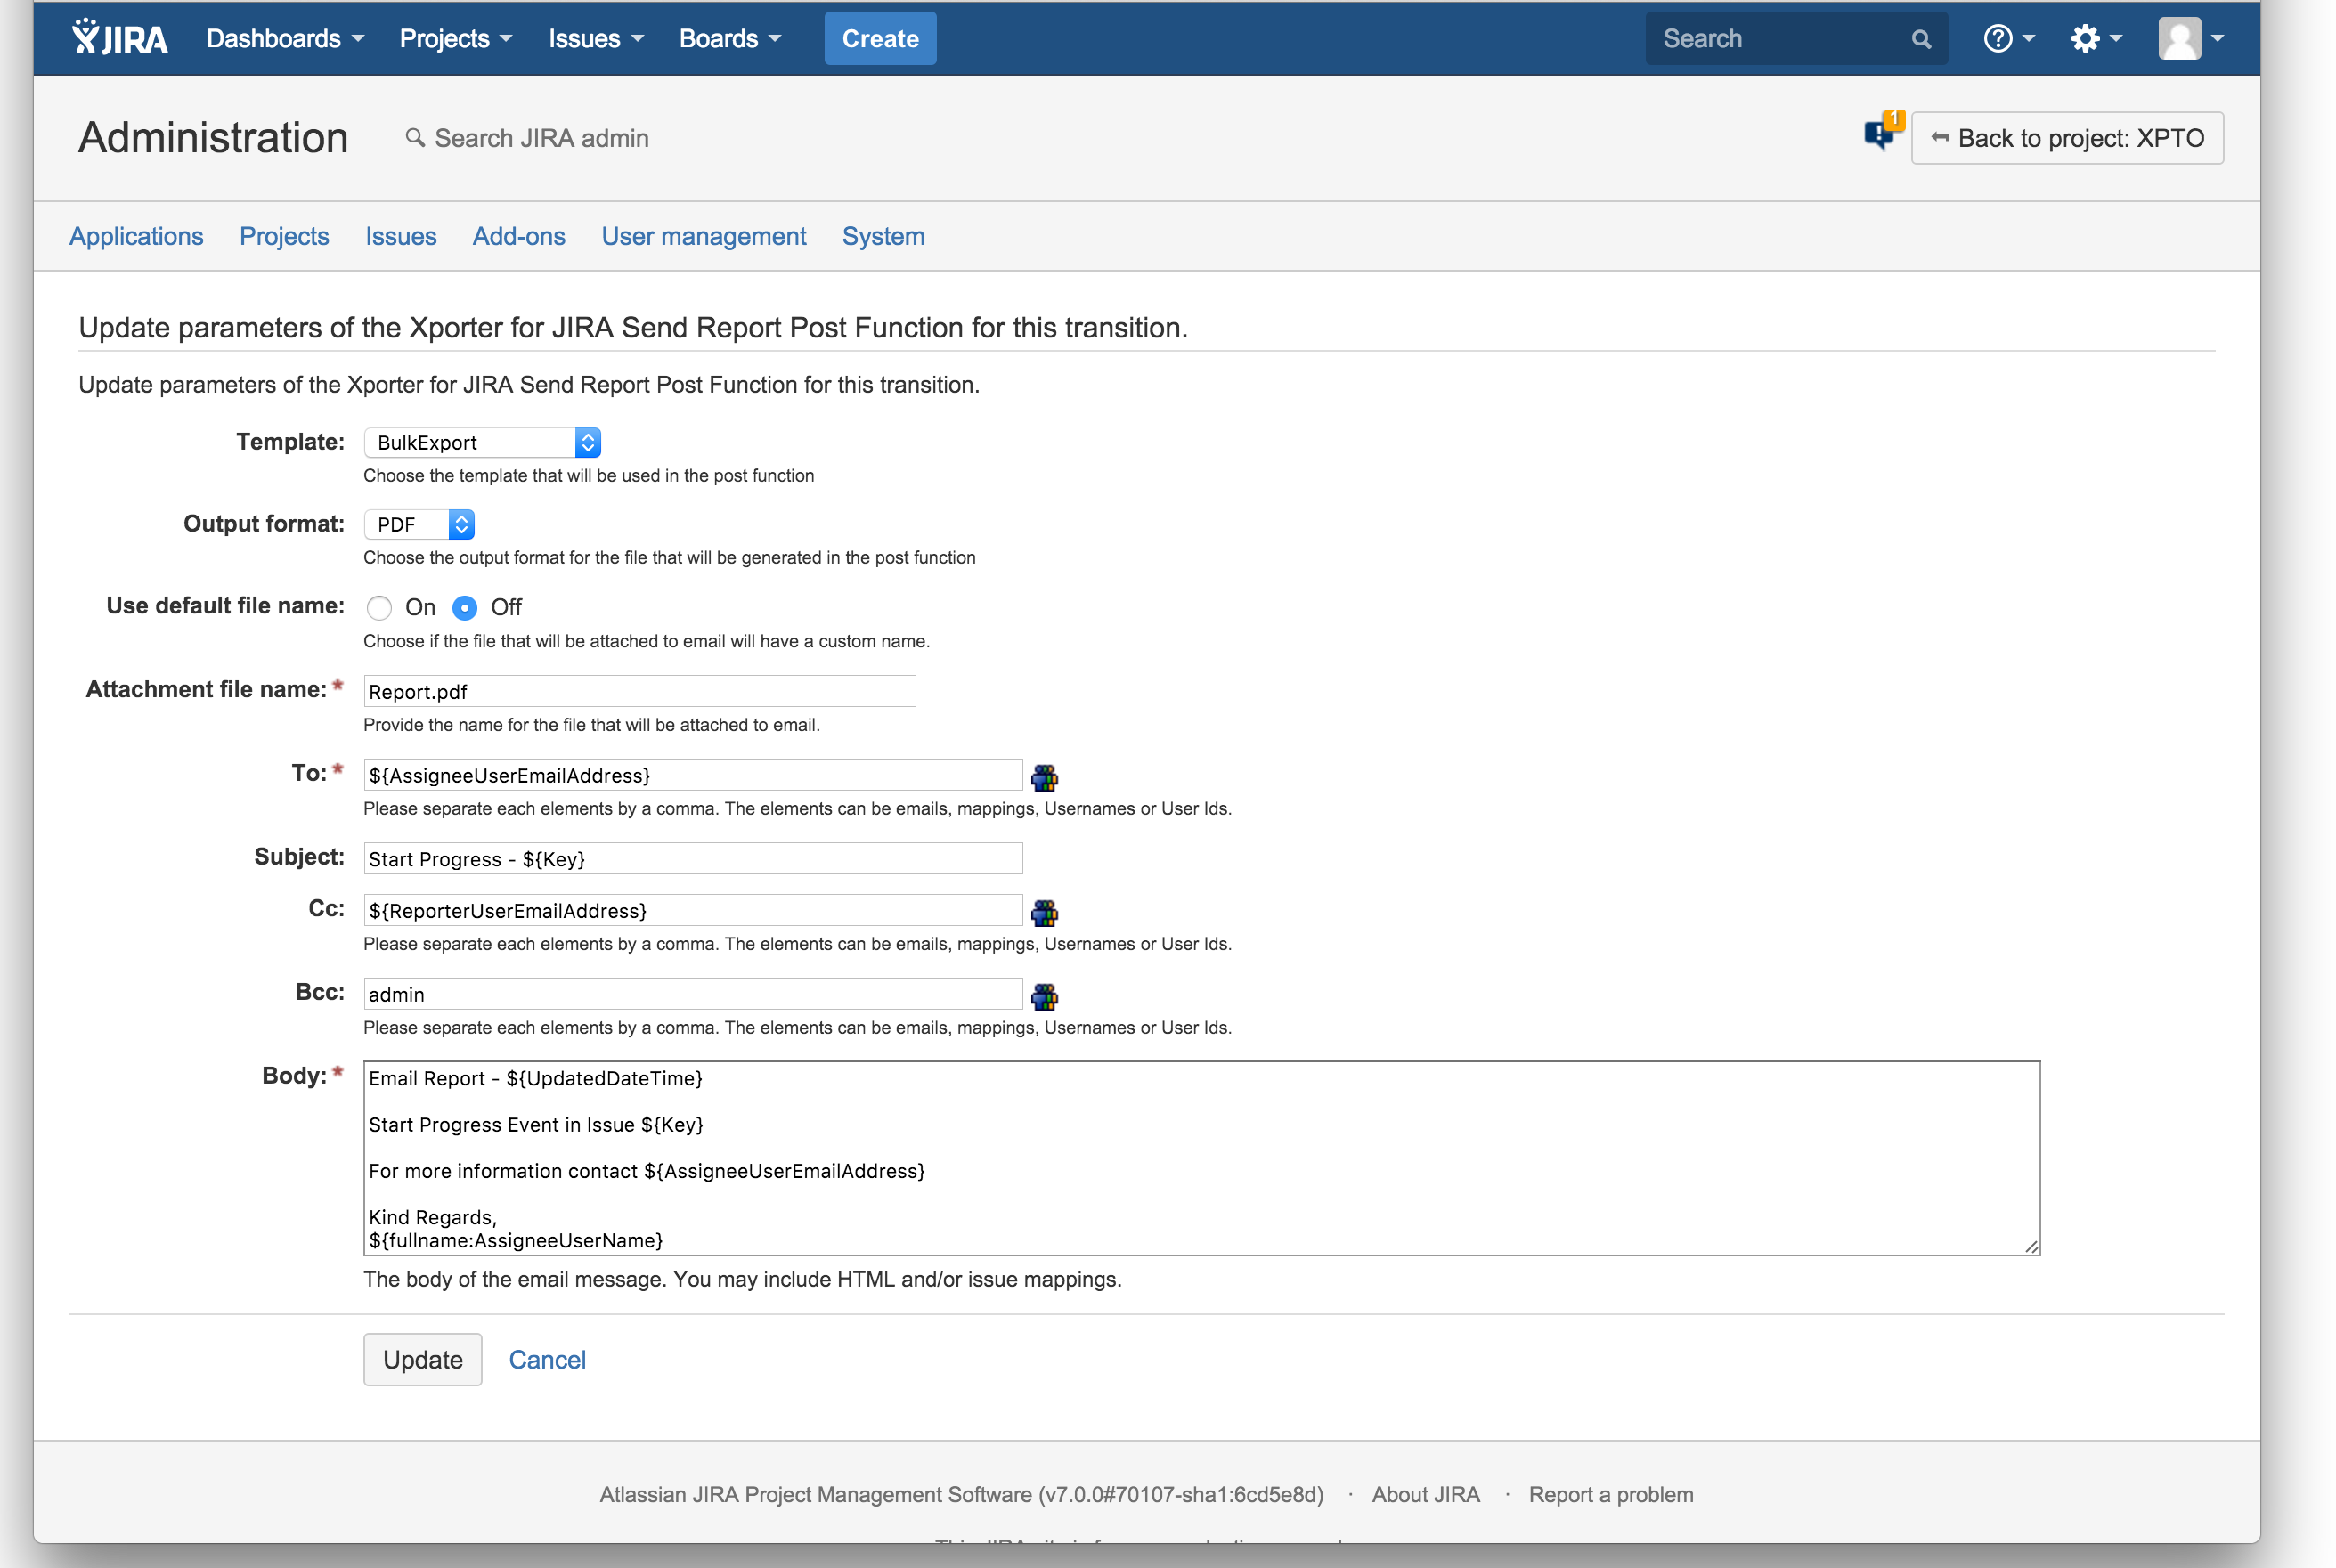This screenshot has width=2336, height=1568.
Task: Select Off for default file name
Action: 465,608
